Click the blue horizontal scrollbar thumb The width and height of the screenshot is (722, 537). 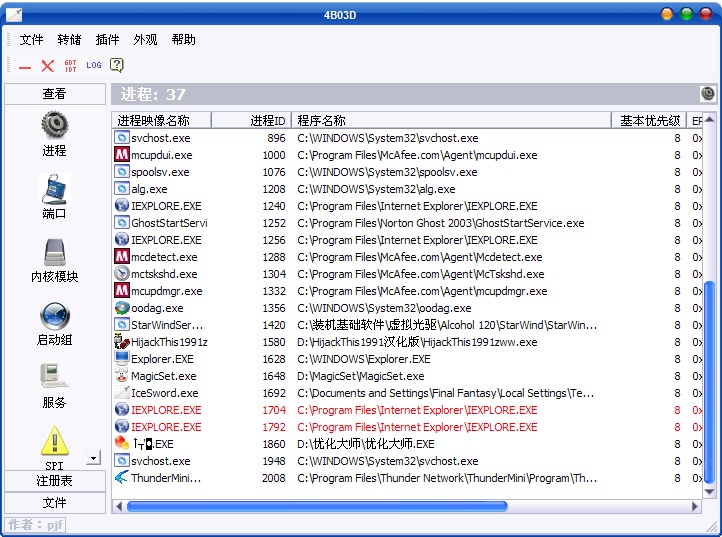(x=317, y=506)
